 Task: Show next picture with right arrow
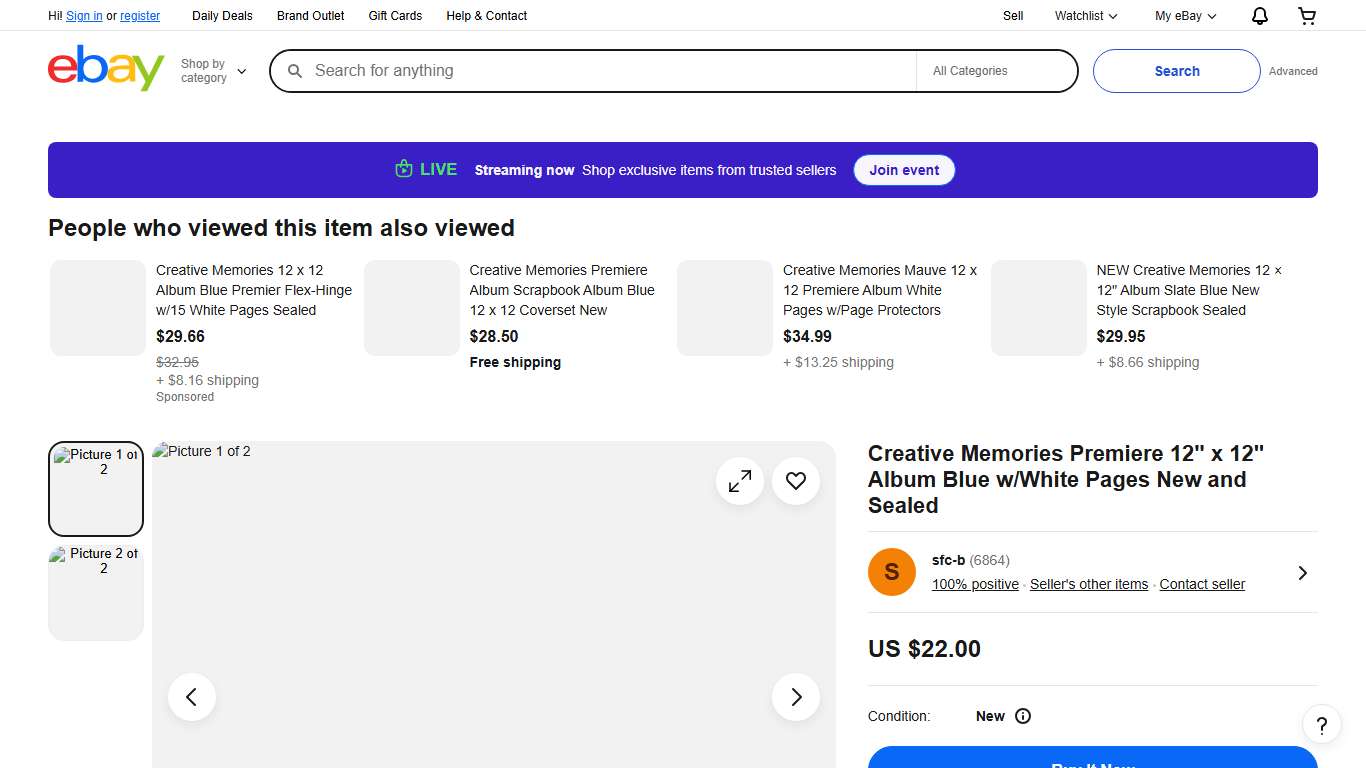[x=796, y=697]
